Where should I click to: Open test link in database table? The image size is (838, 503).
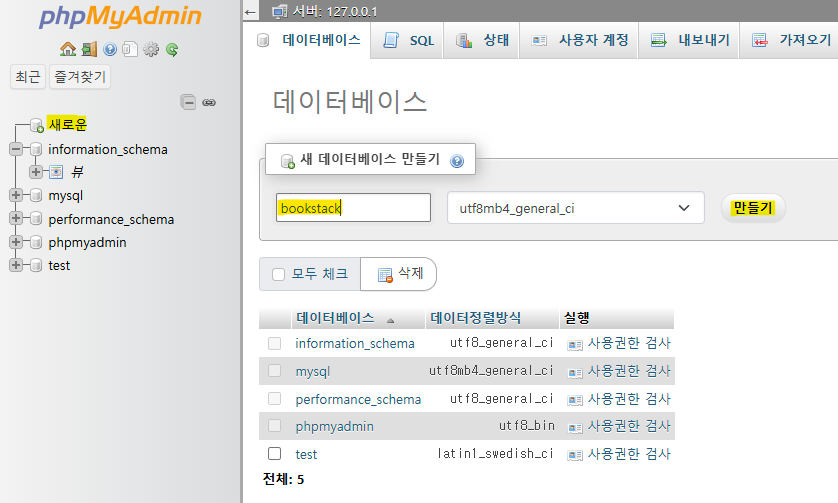click(x=306, y=454)
